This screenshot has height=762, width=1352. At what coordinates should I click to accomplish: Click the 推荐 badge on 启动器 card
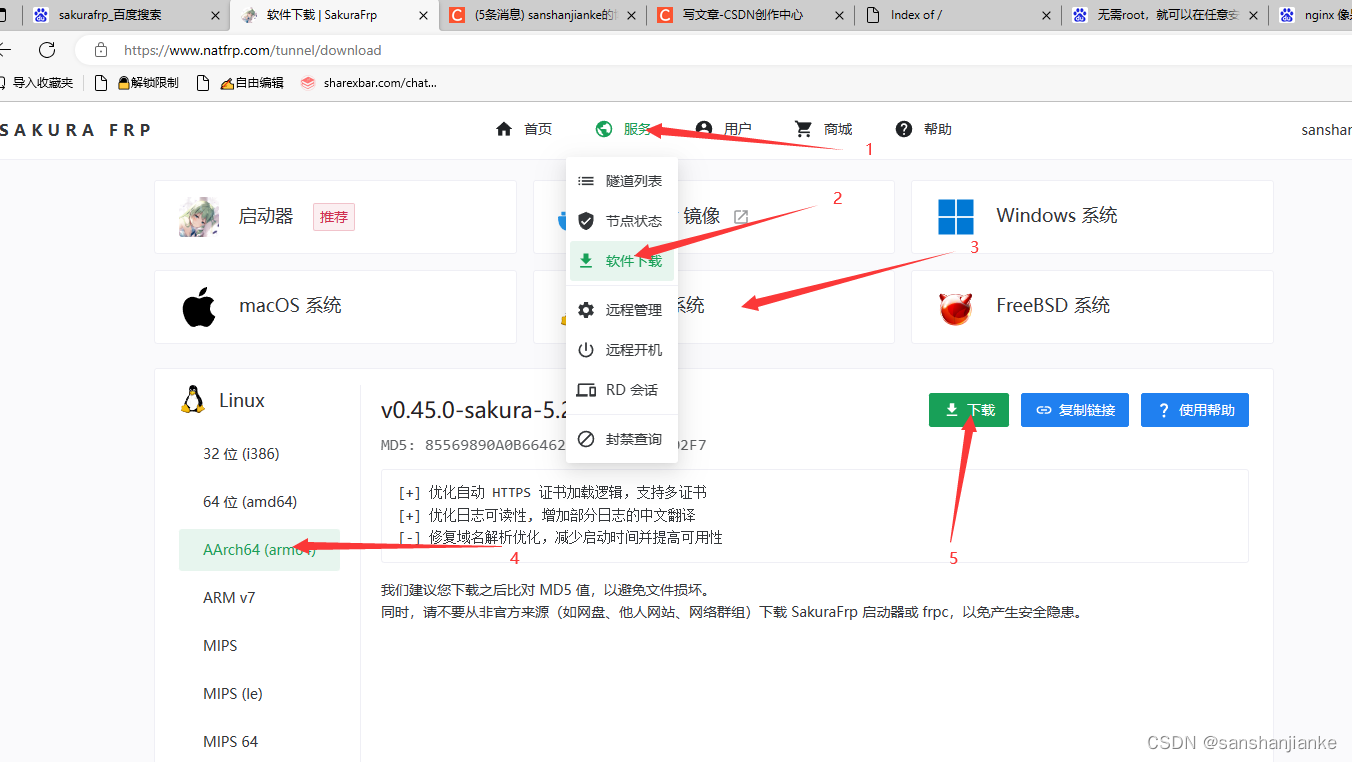pyautogui.click(x=334, y=217)
